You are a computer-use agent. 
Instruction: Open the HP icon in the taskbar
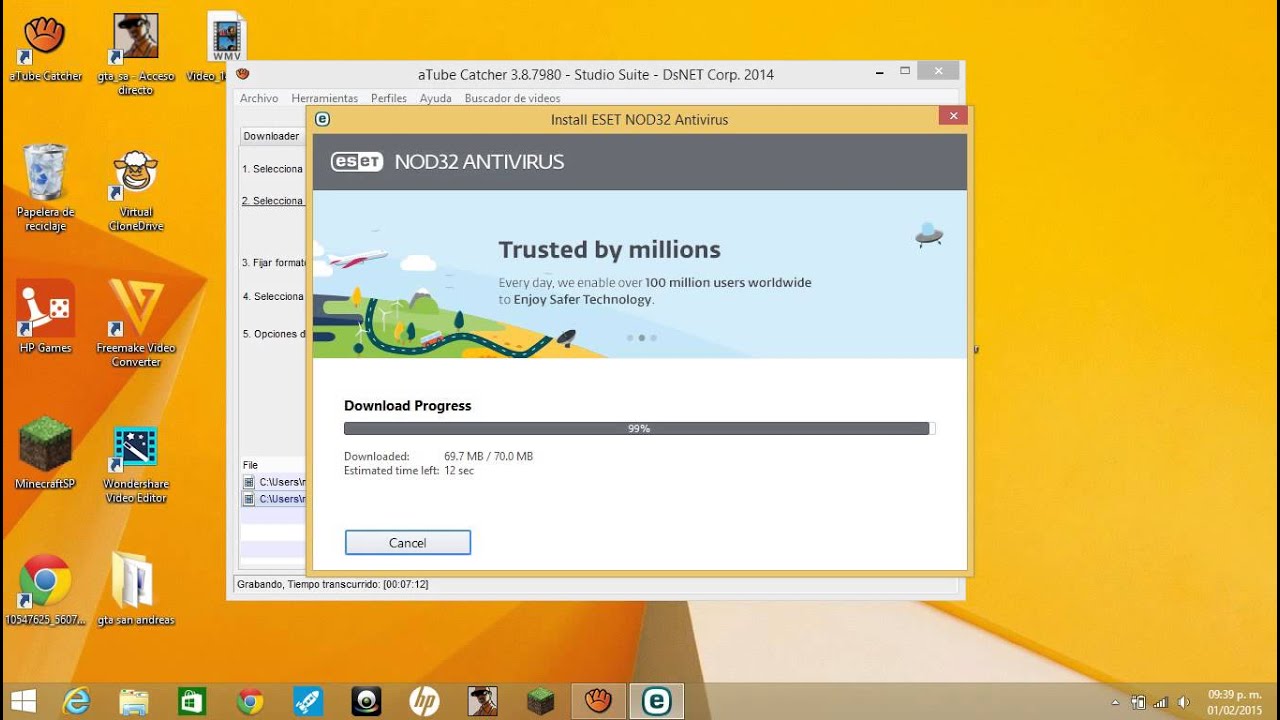(x=424, y=701)
